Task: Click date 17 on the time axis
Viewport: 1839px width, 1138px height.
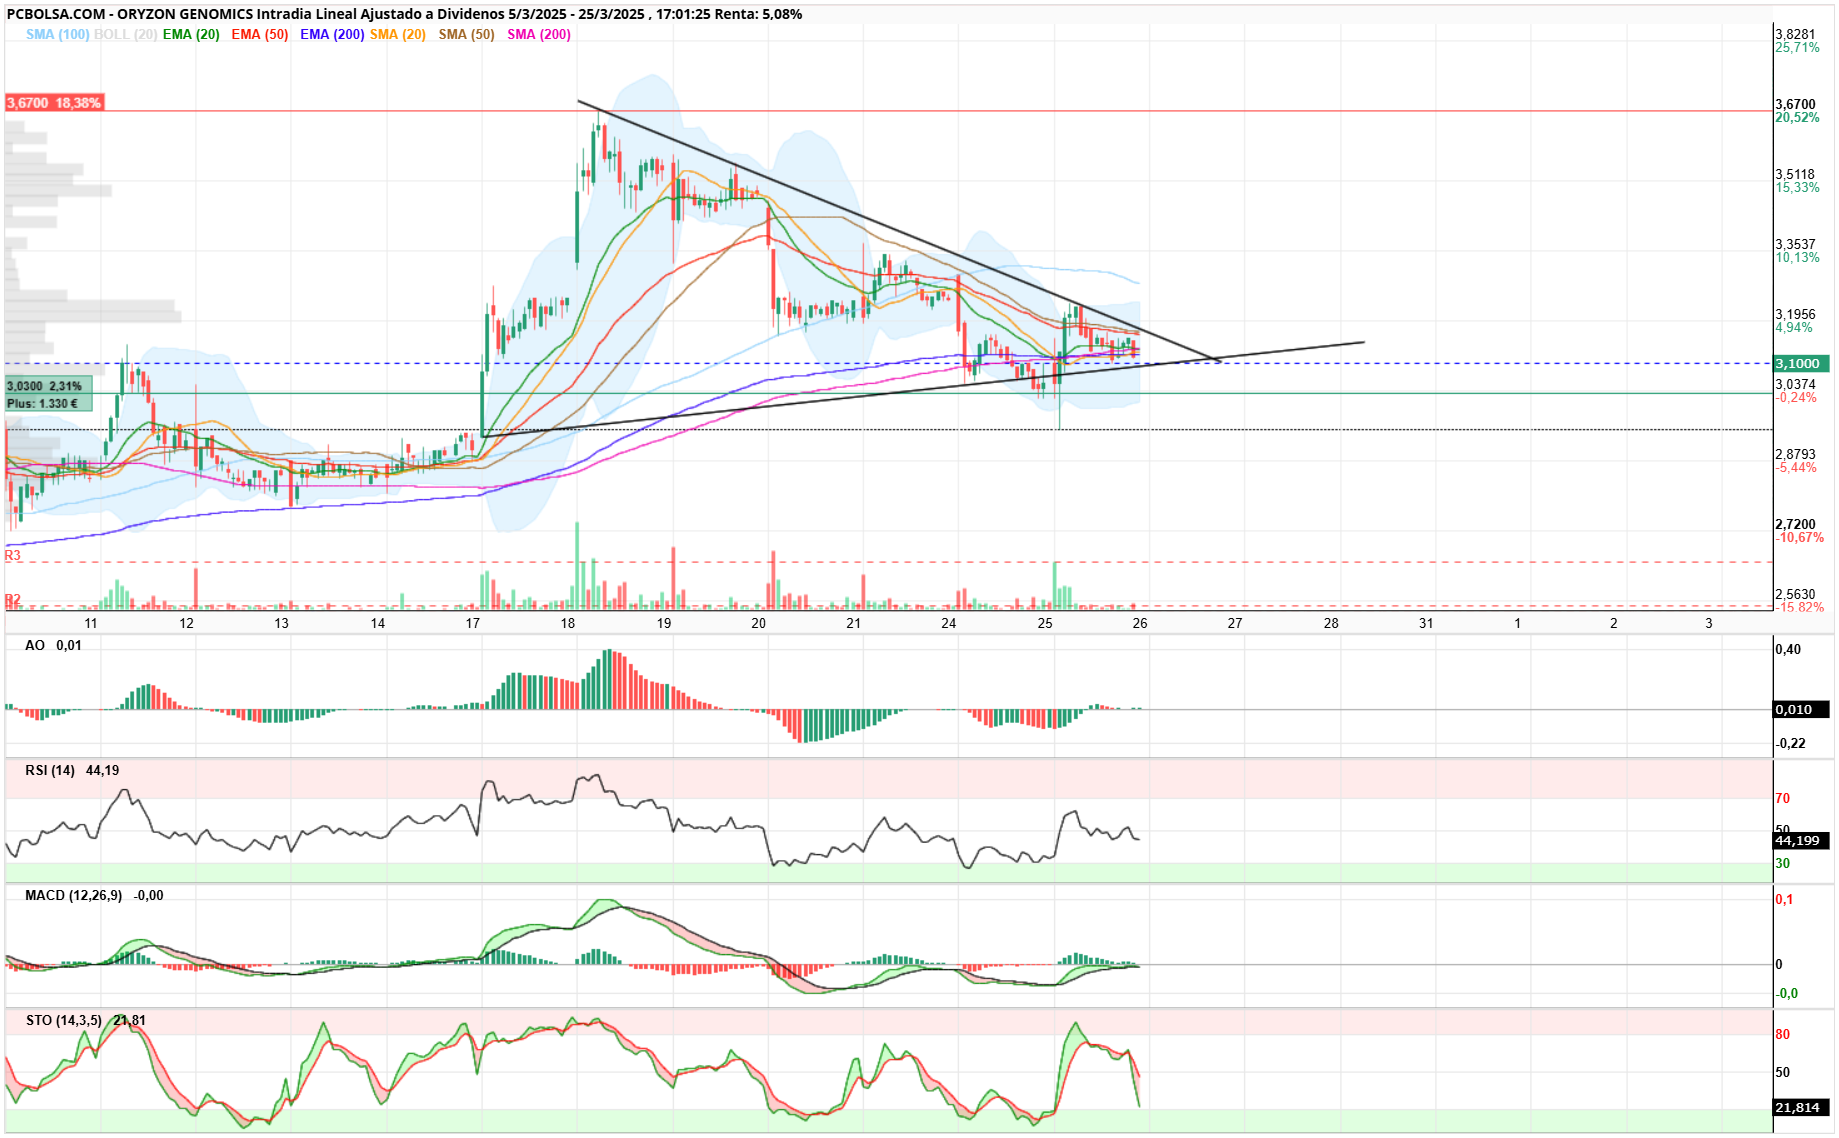Action: tap(472, 623)
